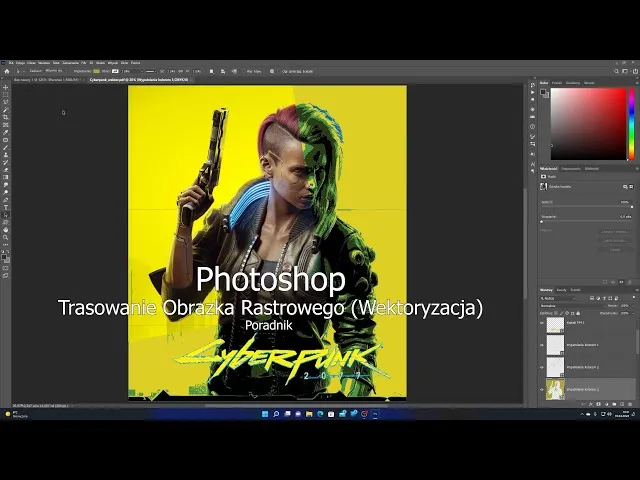Open the Okno menu

tap(124, 63)
